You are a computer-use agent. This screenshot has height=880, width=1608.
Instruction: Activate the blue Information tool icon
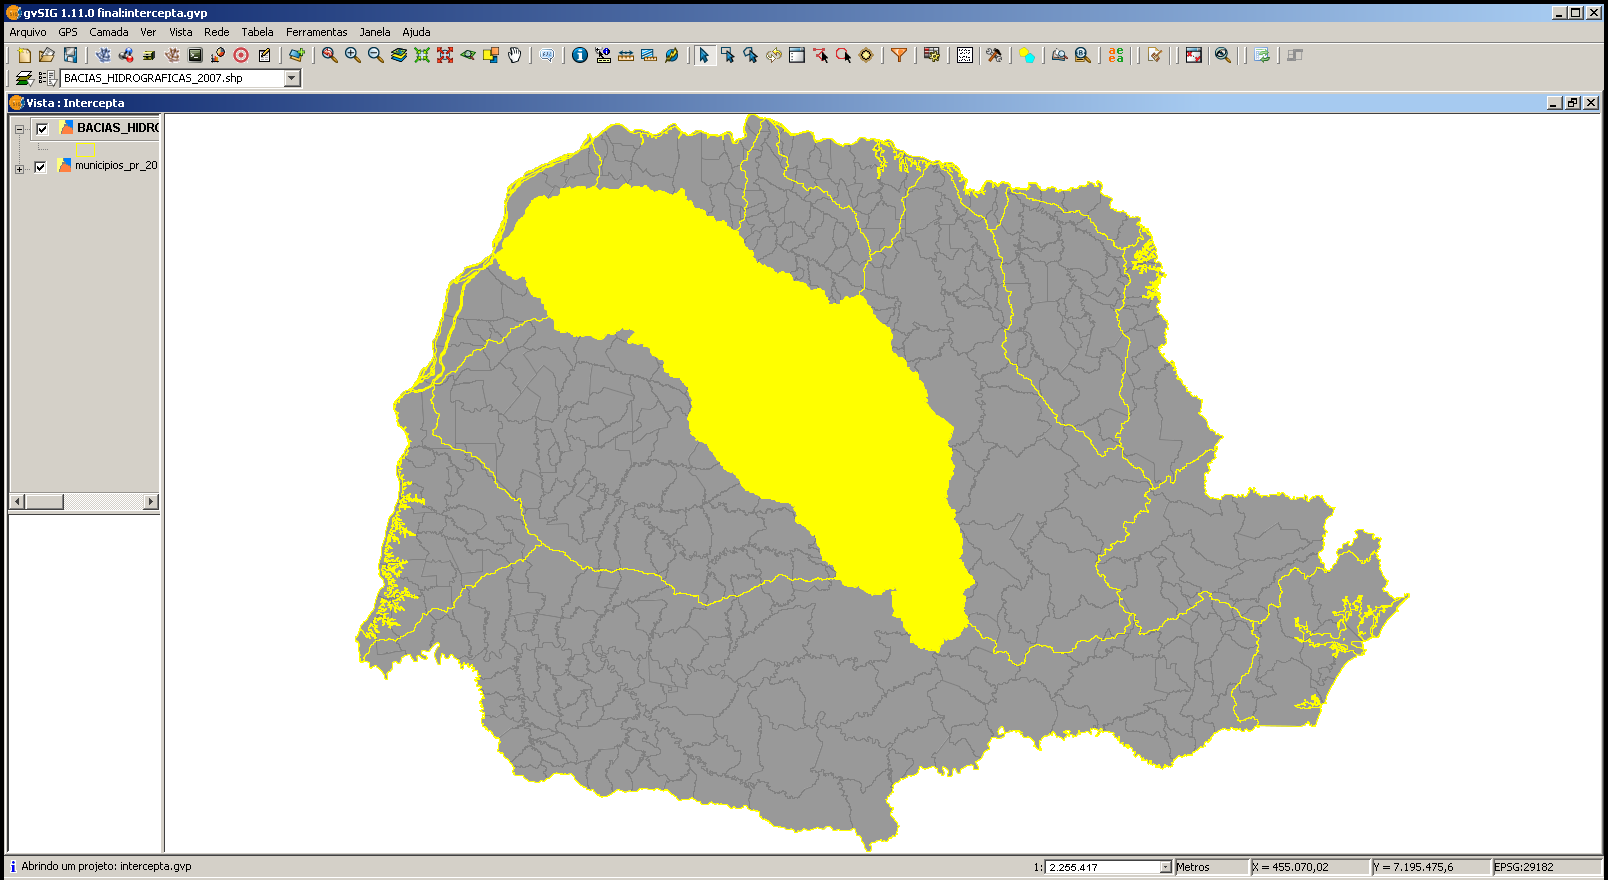click(580, 55)
